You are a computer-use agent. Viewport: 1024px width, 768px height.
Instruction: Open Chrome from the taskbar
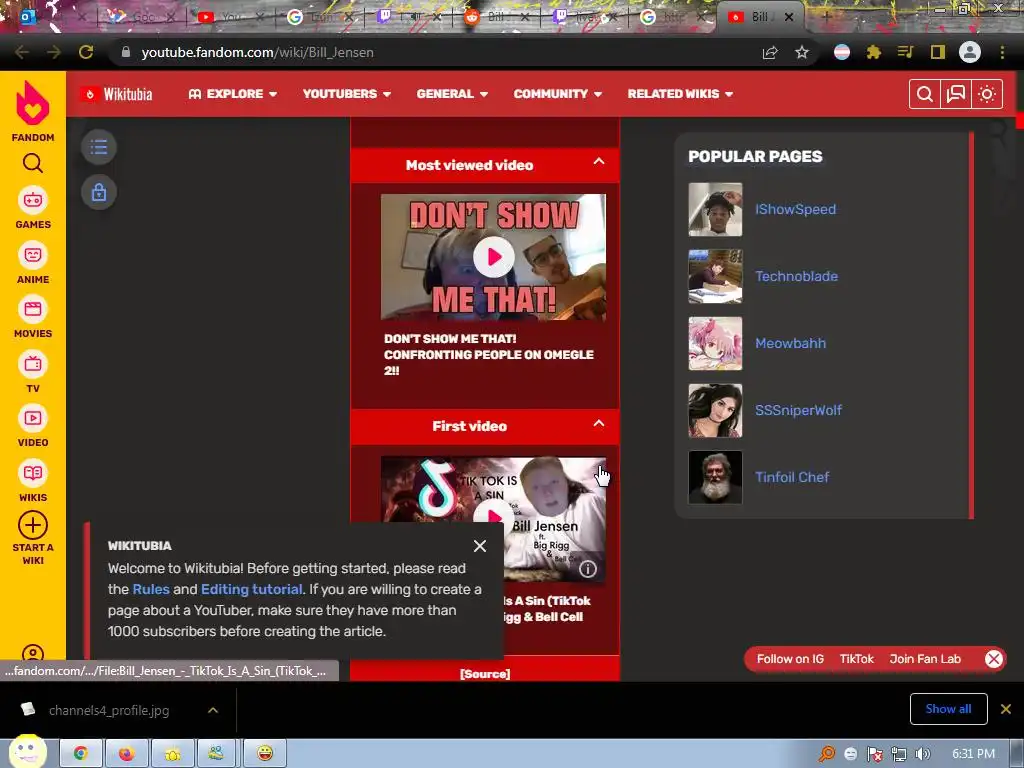pyautogui.click(x=81, y=753)
